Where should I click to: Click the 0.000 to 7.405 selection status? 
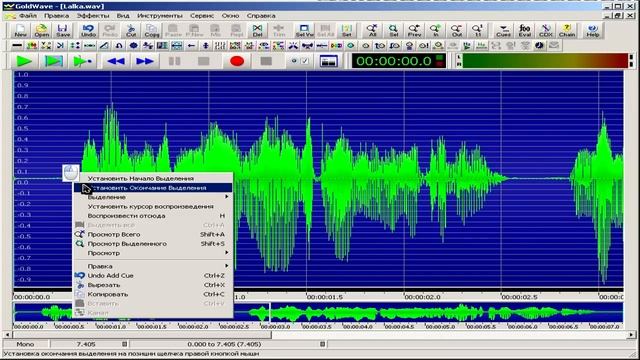(224, 344)
